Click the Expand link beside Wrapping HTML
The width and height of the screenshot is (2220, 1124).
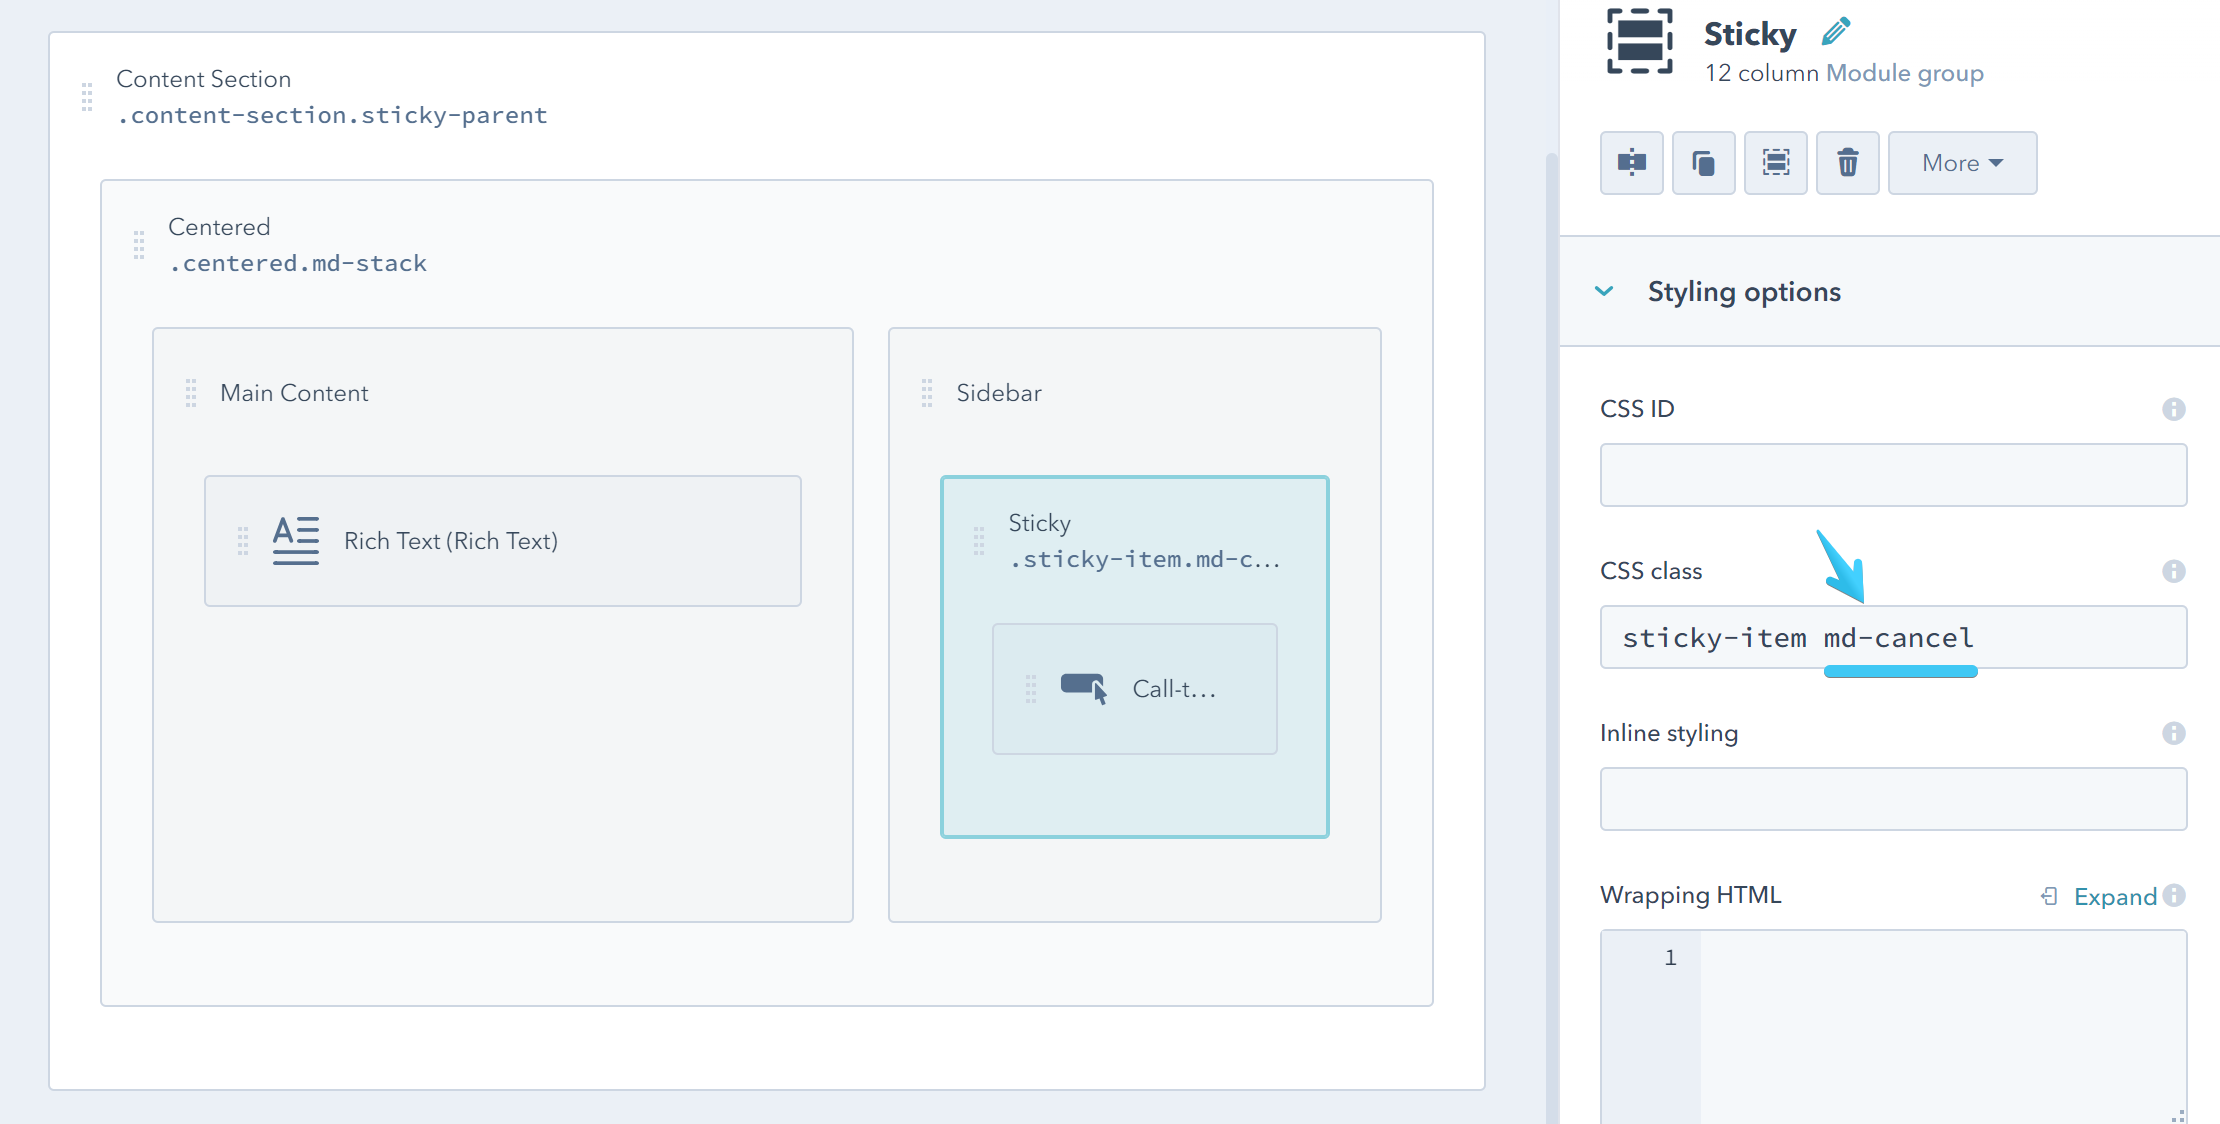click(x=2112, y=896)
